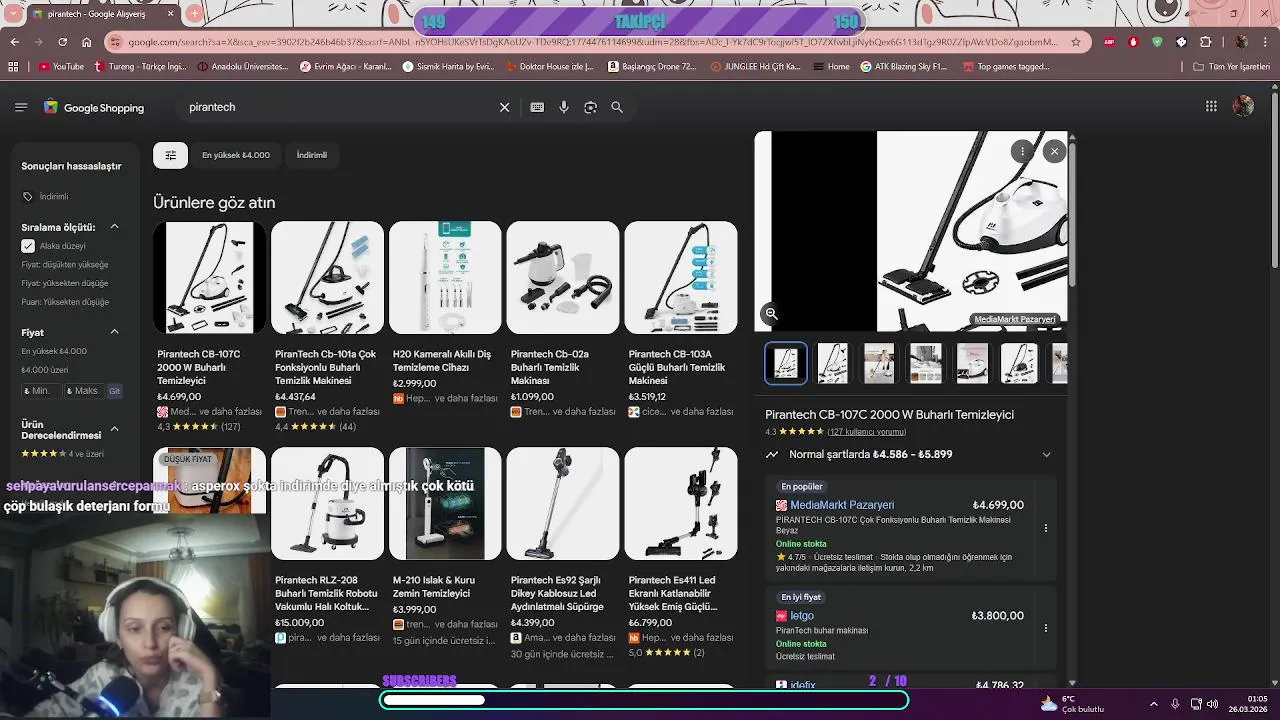Image resolution: width=1280 pixels, height=720 pixels.
Task: Open the filter sliders button
Action: (x=170, y=155)
